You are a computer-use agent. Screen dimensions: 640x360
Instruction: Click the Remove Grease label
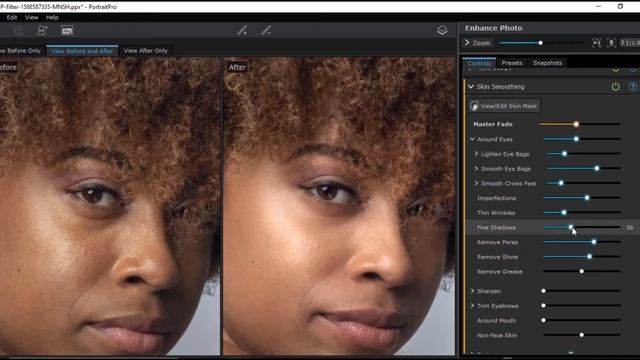(500, 271)
